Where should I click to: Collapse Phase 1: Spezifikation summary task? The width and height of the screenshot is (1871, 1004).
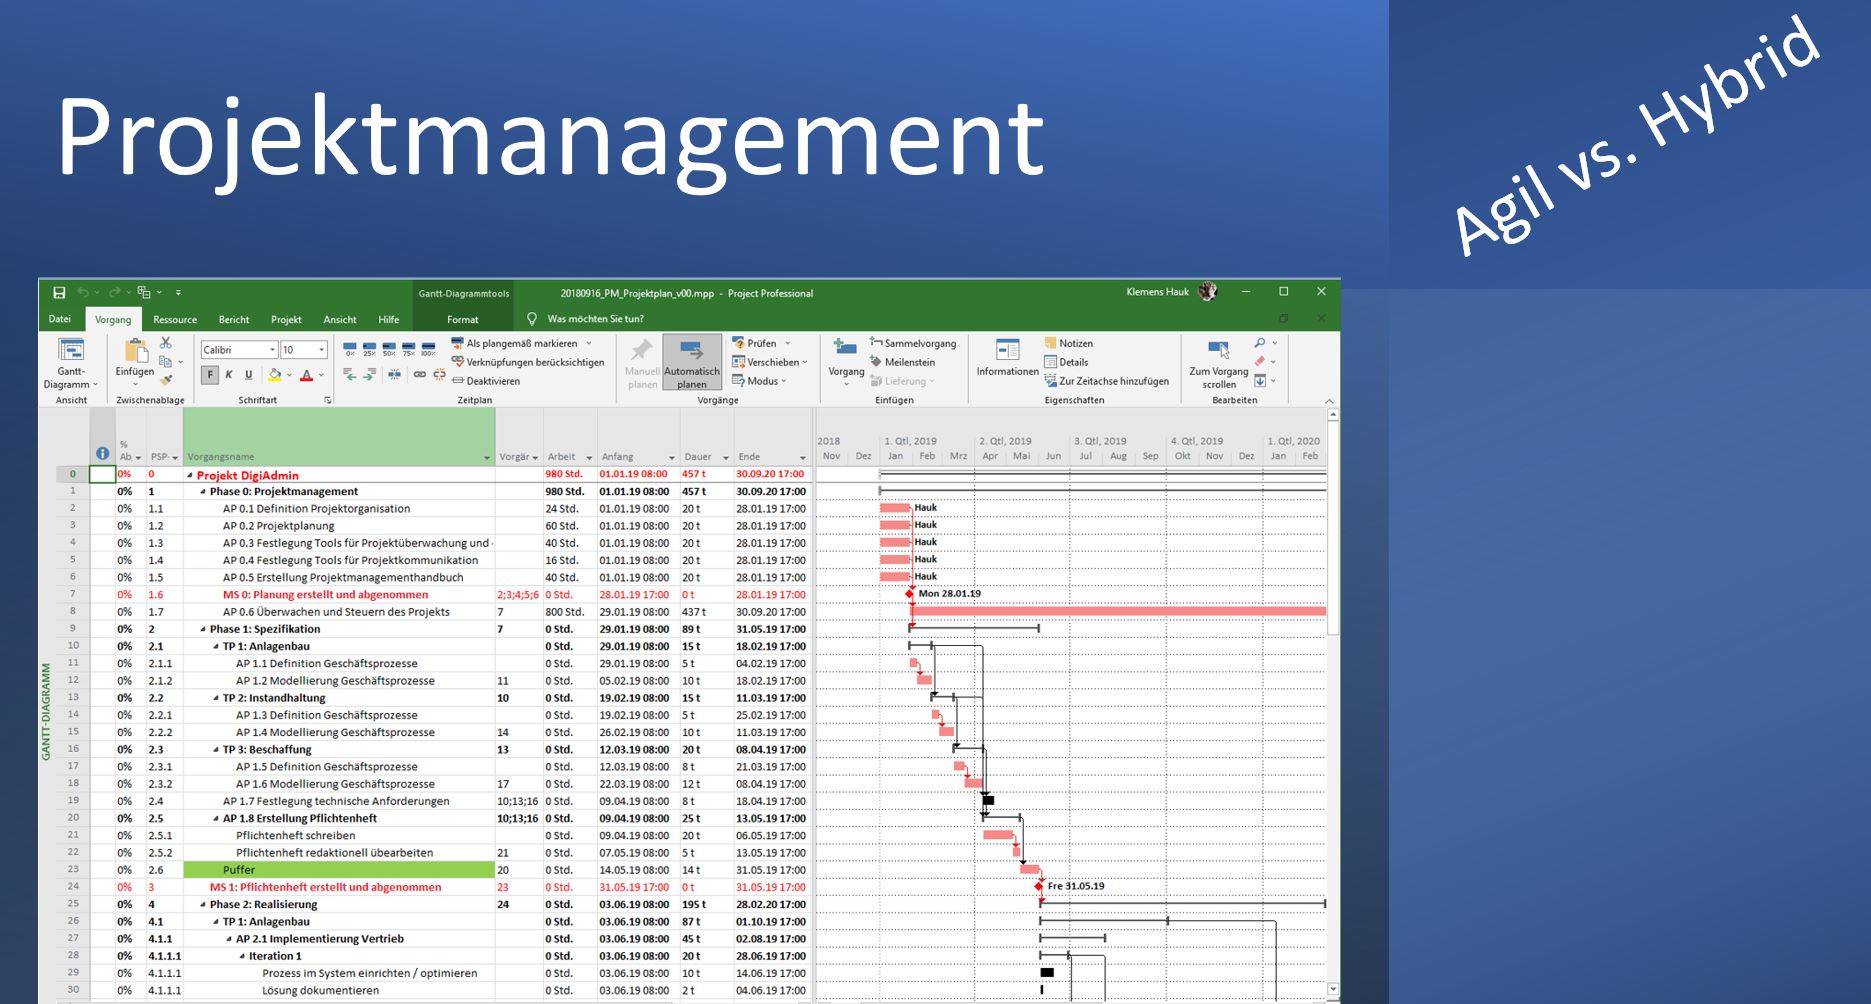tap(203, 629)
